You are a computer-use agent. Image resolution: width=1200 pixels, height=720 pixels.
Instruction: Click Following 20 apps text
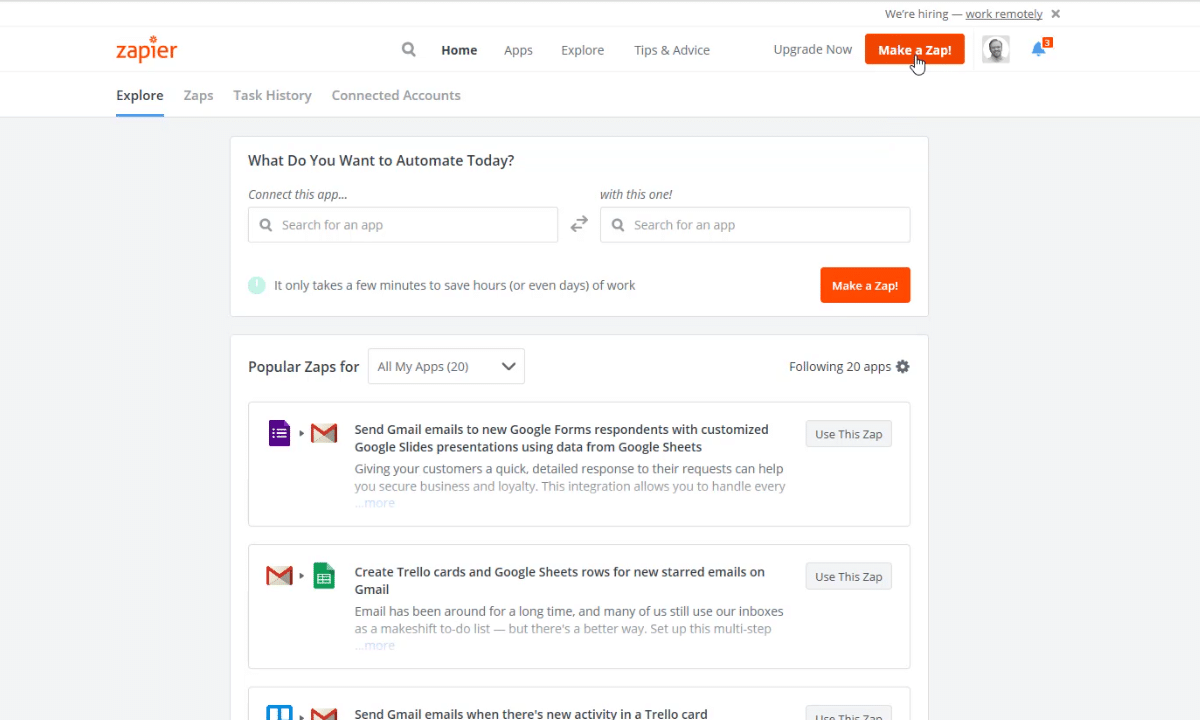840,366
